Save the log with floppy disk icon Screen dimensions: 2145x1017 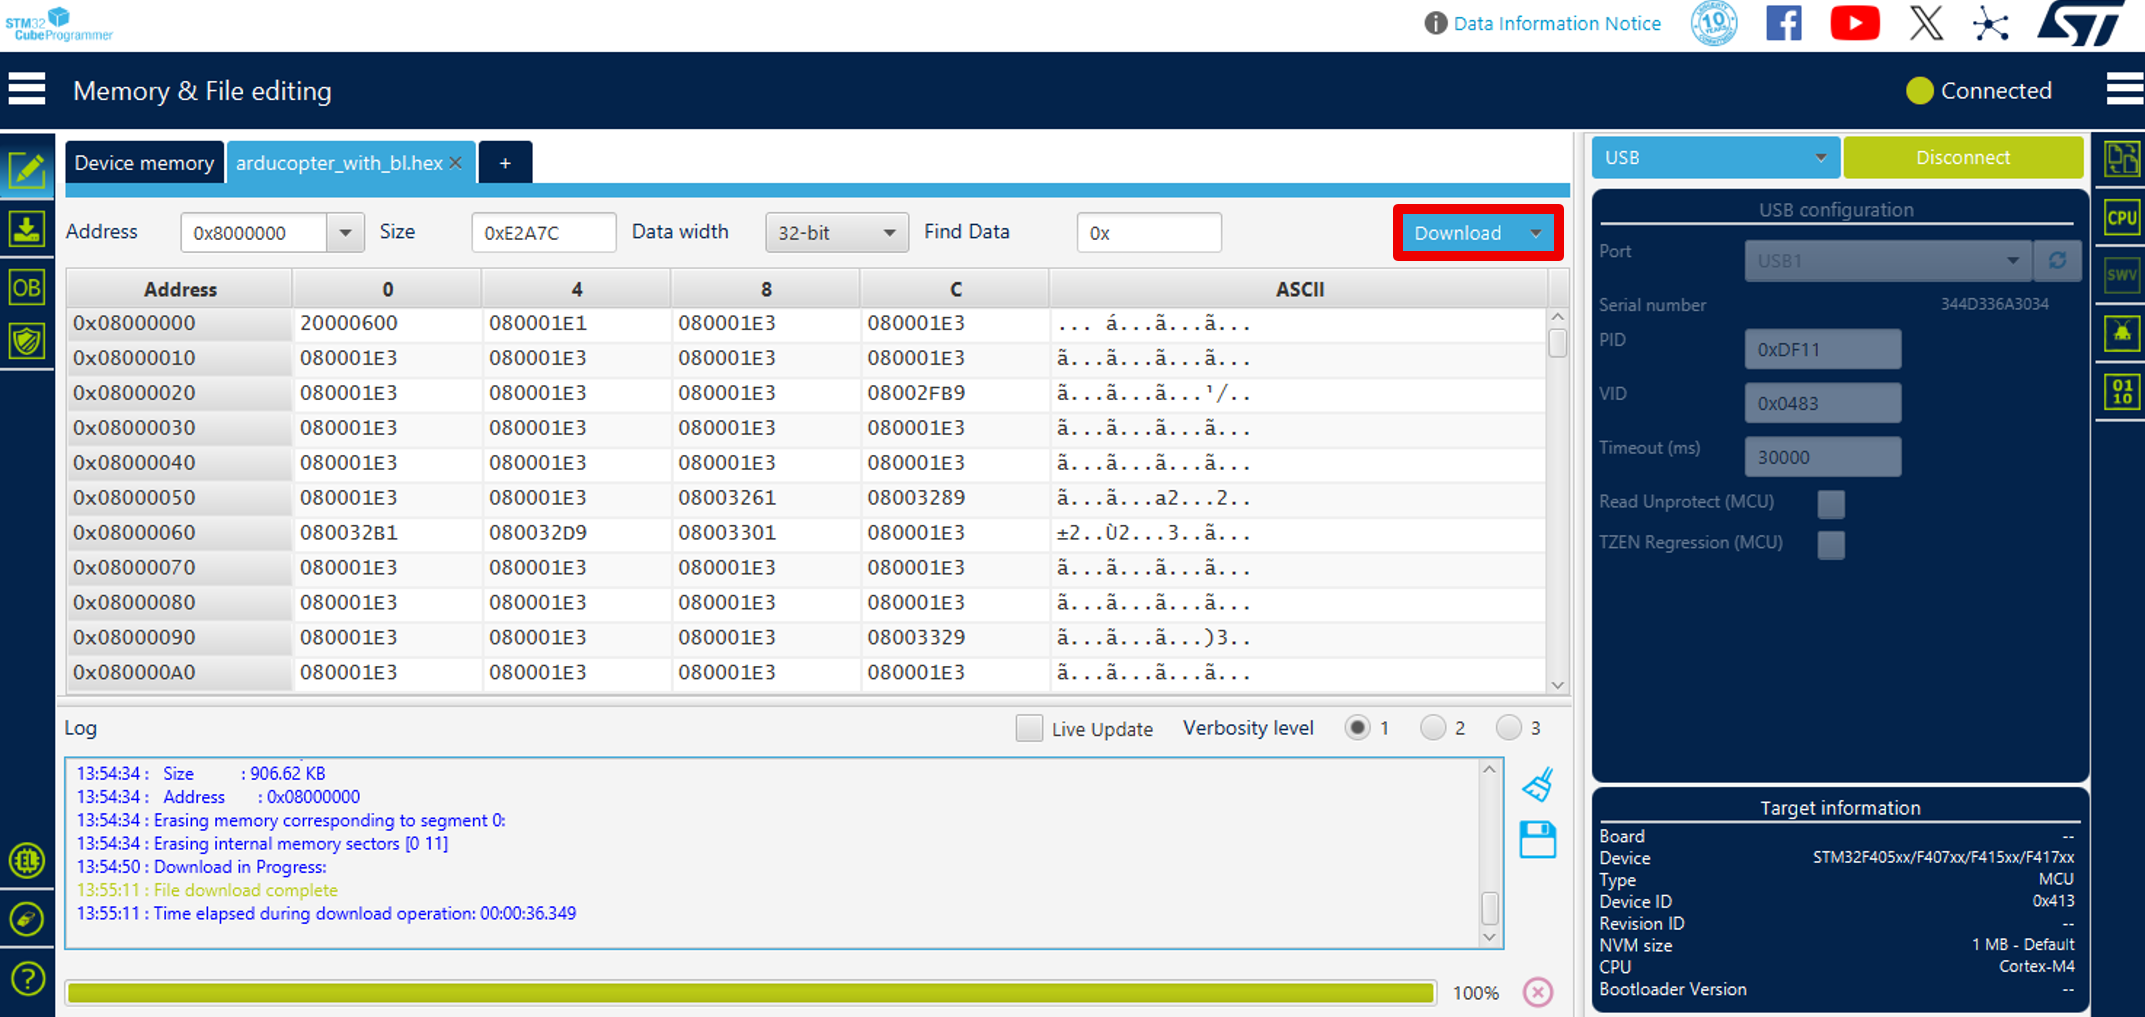1538,840
